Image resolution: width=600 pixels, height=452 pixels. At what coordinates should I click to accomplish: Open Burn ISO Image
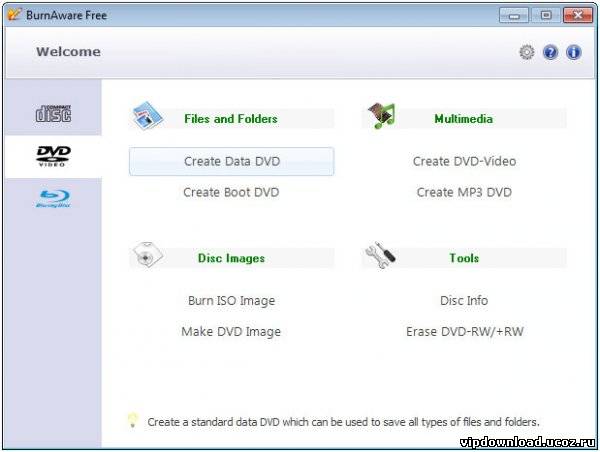pyautogui.click(x=232, y=301)
